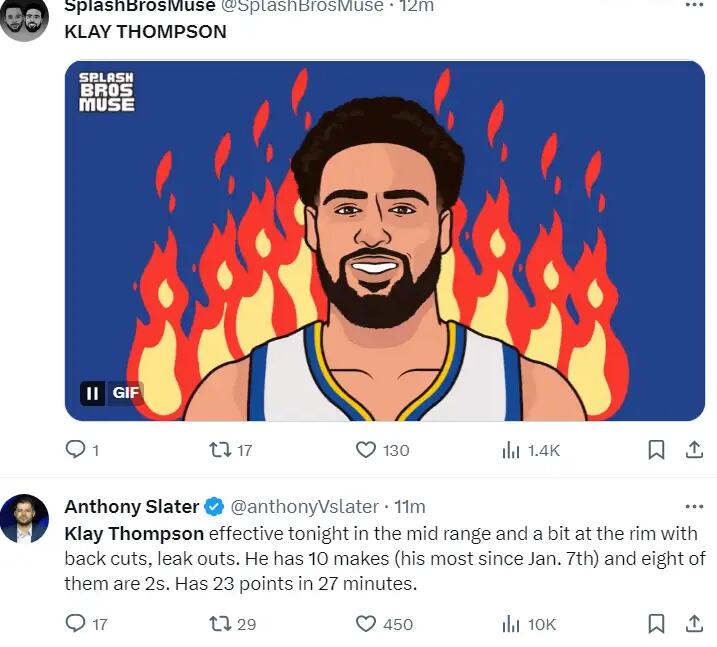Share the SplashBrosMuse tweet
The height and width of the screenshot is (647, 717).
pos(694,450)
